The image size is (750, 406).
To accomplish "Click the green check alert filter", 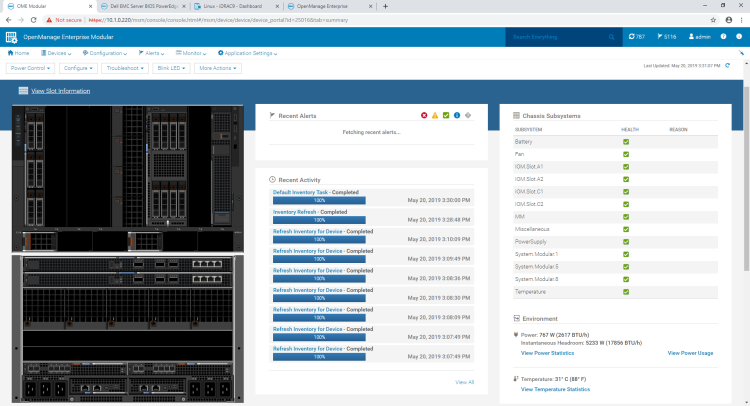I will [446, 115].
